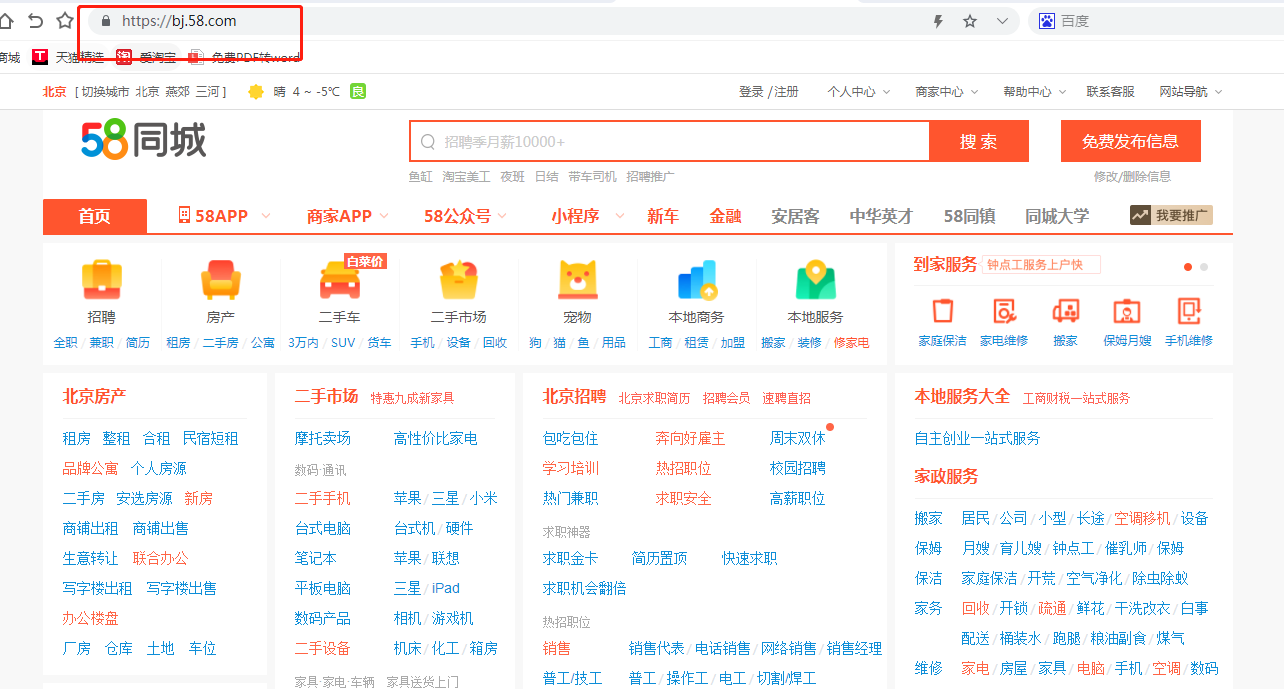The image size is (1284, 689).
Task: Go to the 首页 tab
Action: click(95, 216)
